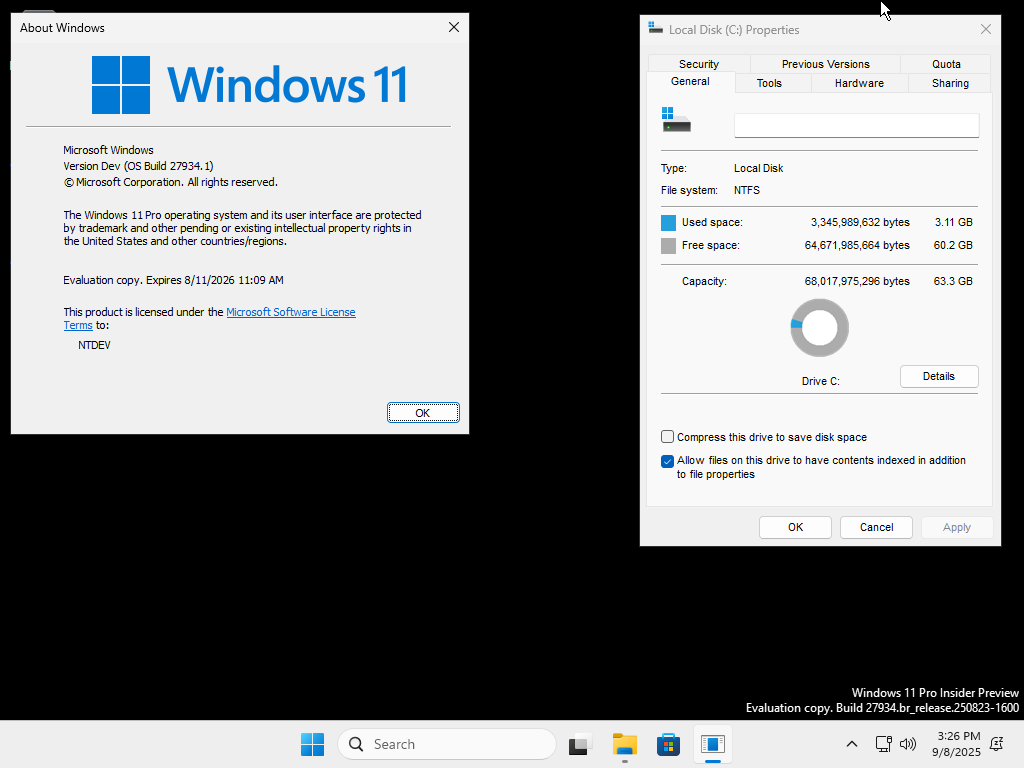The width and height of the screenshot is (1024, 768).
Task: Click the Local Disk Properties title icon
Action: [x=655, y=28]
